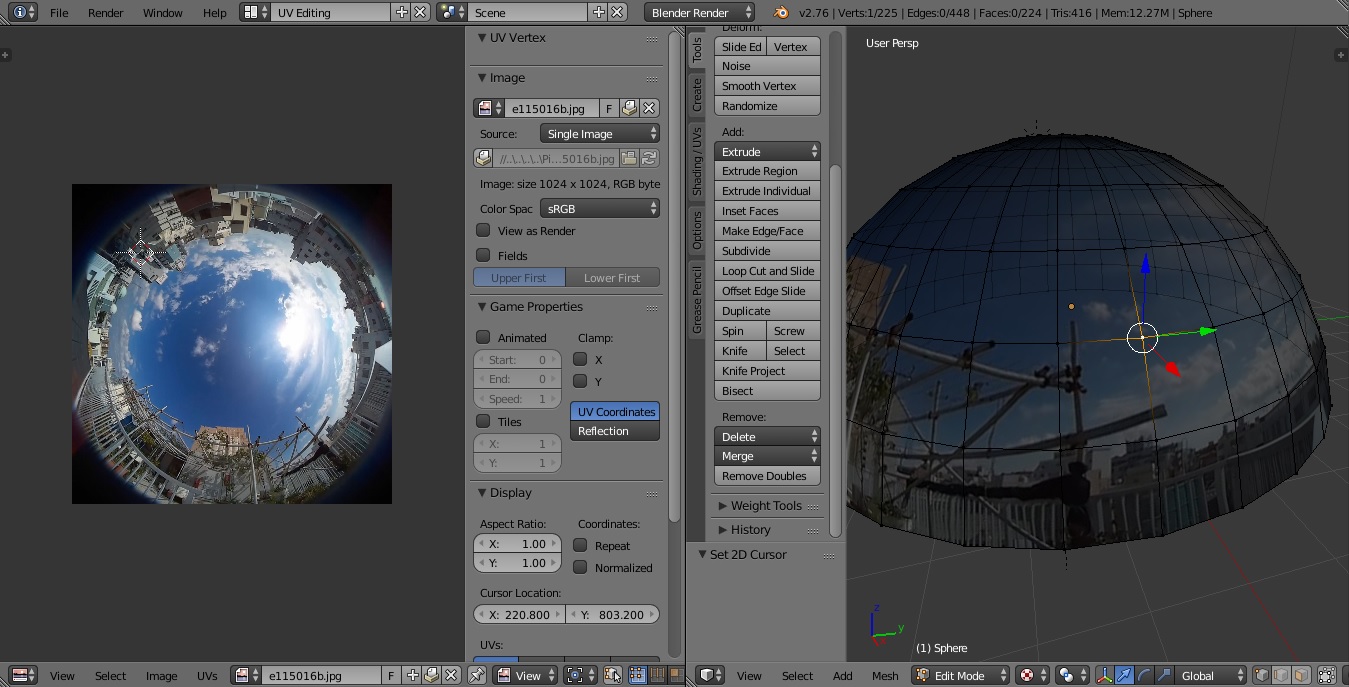This screenshot has height=687, width=1349.
Task: Pack the image using the pin icon
Action: (x=627, y=108)
